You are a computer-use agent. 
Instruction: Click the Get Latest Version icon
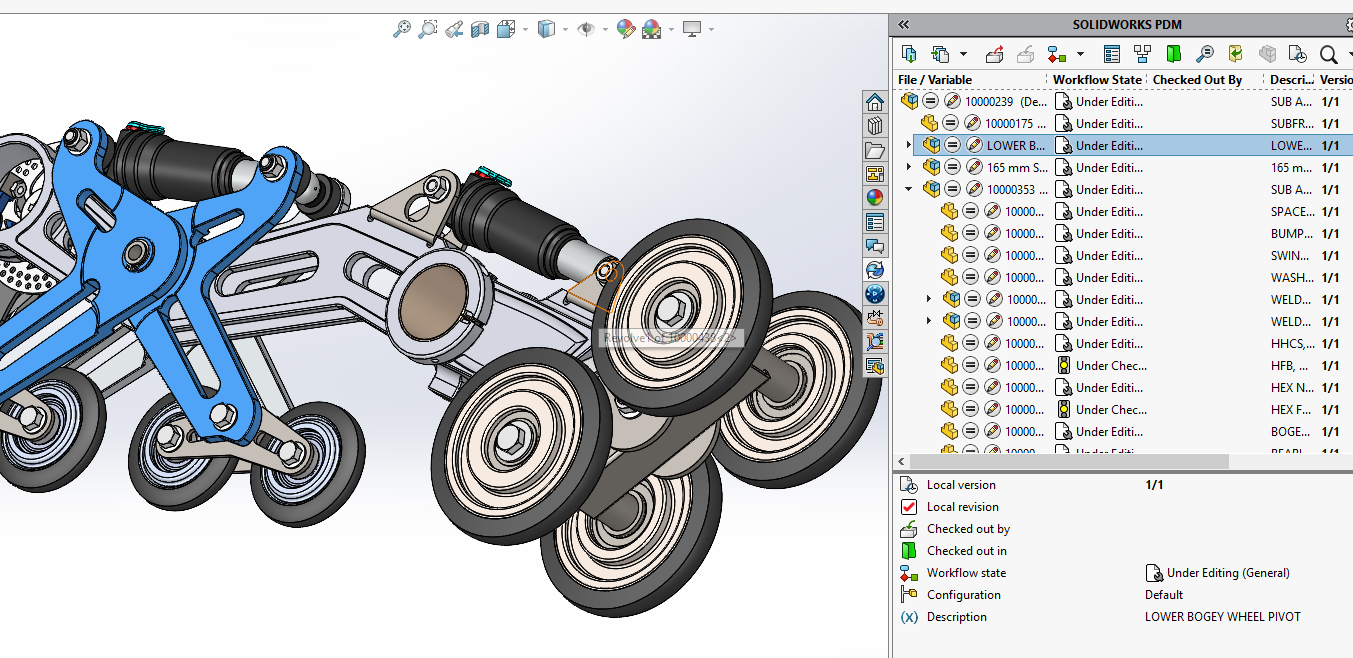(909, 53)
